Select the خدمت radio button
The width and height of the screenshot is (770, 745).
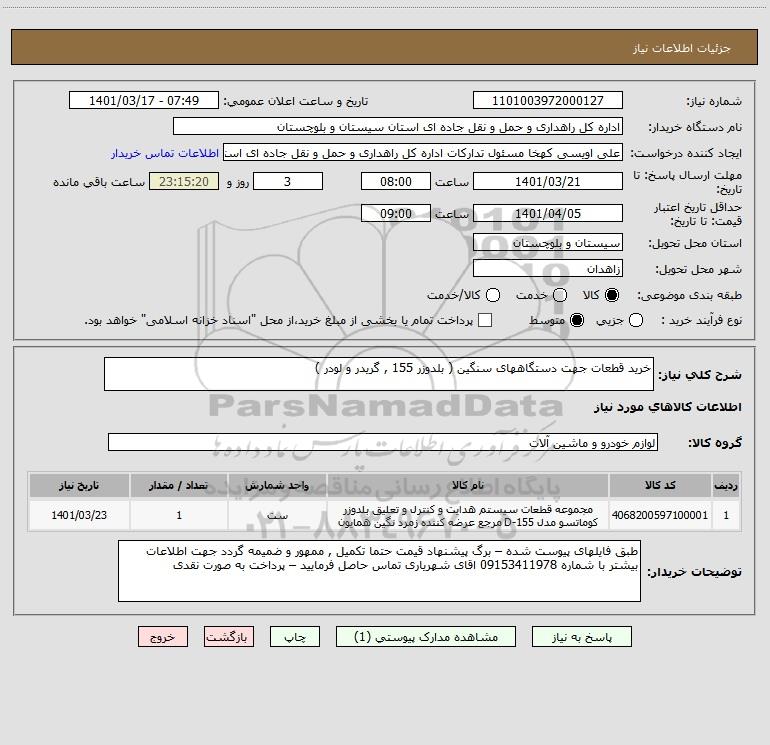tap(560, 295)
